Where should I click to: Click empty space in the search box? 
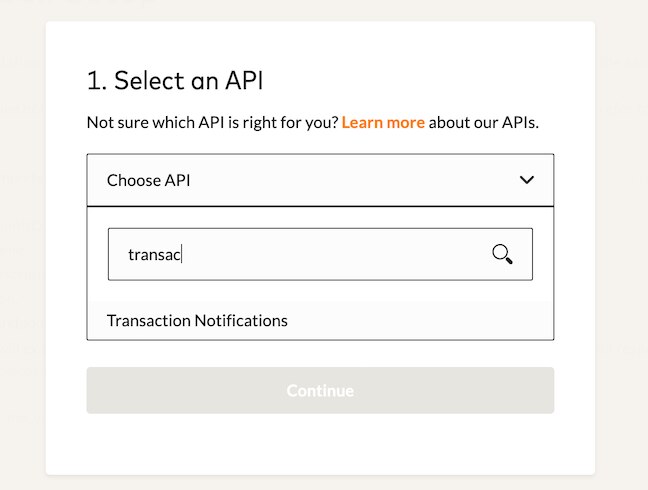click(340, 254)
